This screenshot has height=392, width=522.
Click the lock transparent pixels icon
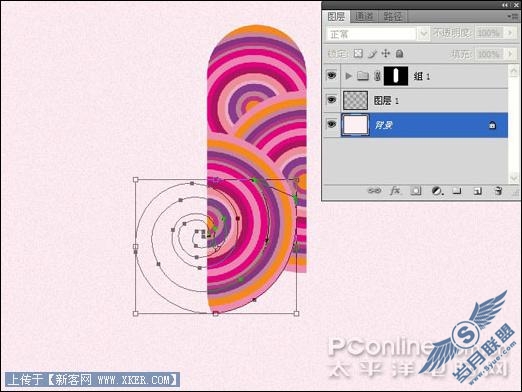(358, 54)
